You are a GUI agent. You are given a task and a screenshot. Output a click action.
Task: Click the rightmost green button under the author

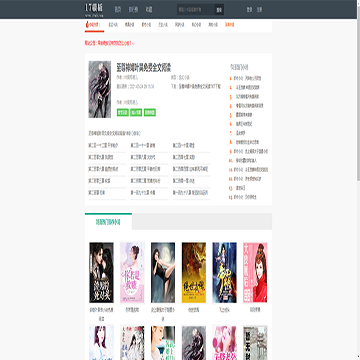pyautogui.click(x=150, y=112)
